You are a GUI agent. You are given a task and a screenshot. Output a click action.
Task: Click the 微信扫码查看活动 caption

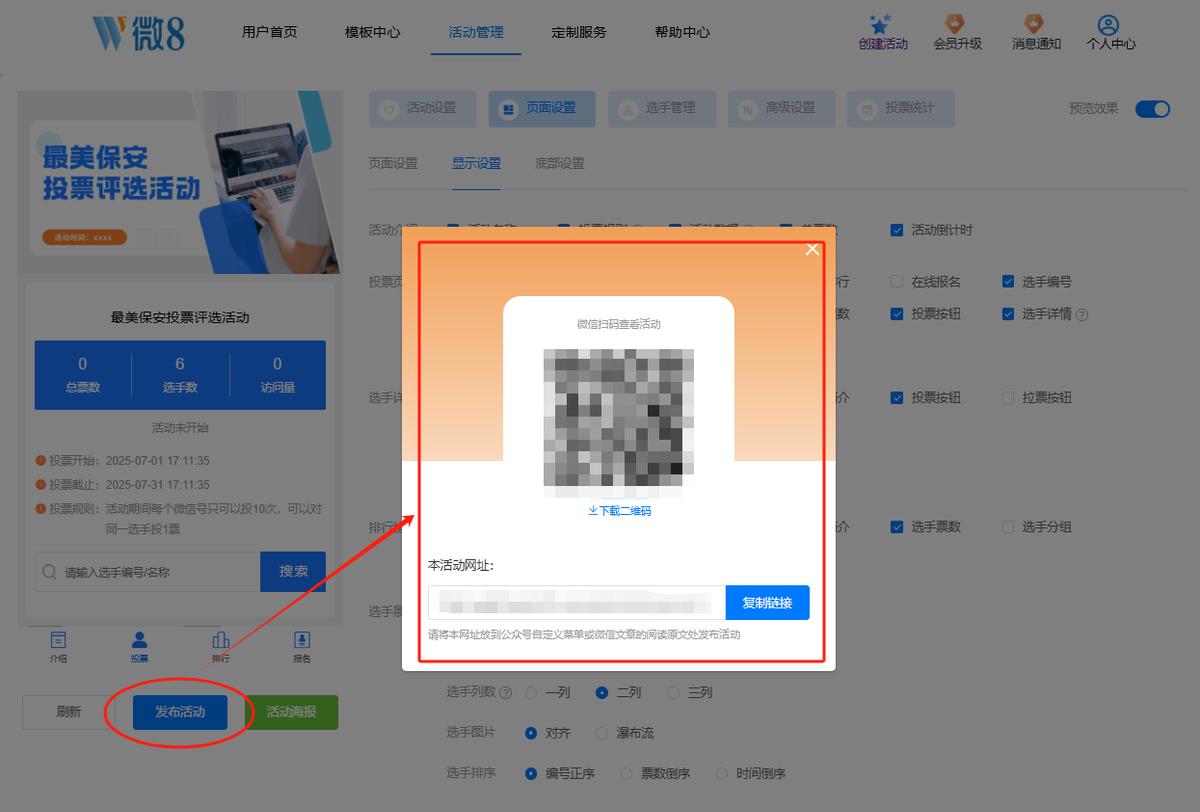tap(619, 324)
